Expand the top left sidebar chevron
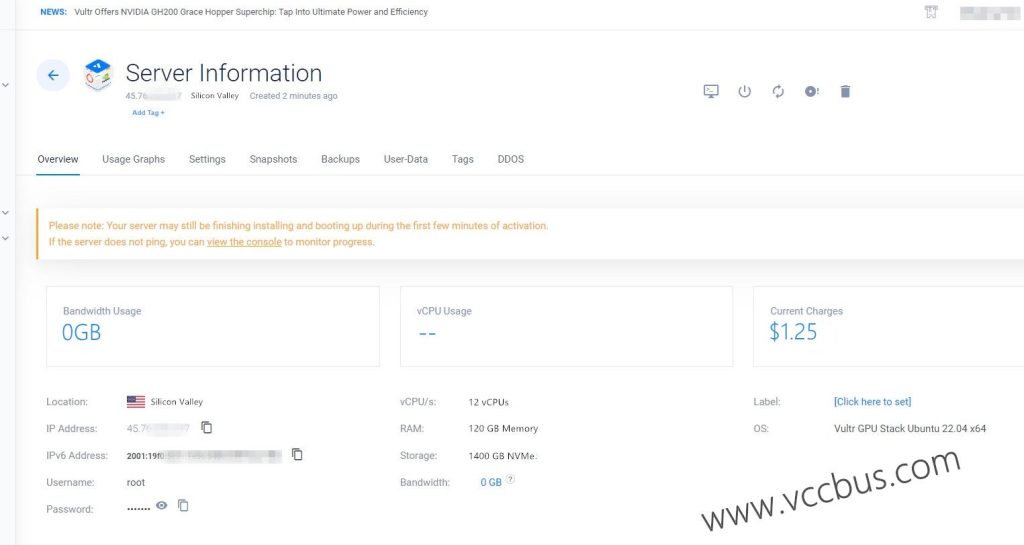Viewport: 1024px width, 545px height. click(6, 86)
